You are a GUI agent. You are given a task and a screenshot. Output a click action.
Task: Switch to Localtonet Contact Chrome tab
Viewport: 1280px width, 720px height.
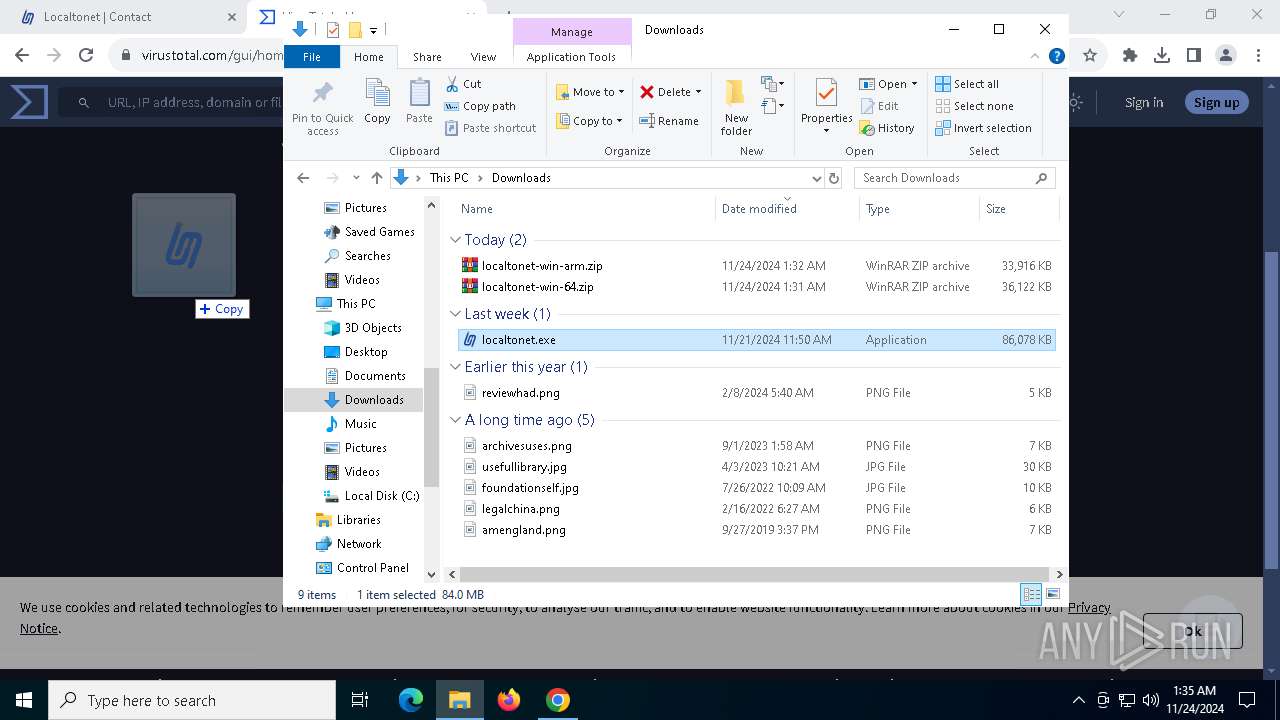(124, 17)
